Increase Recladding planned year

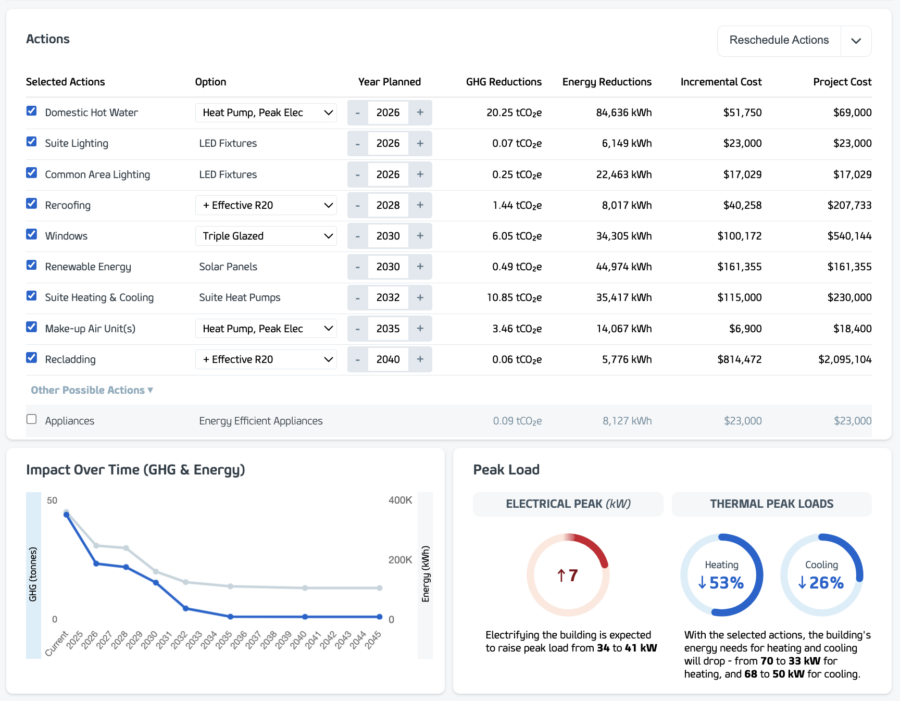[x=420, y=359]
